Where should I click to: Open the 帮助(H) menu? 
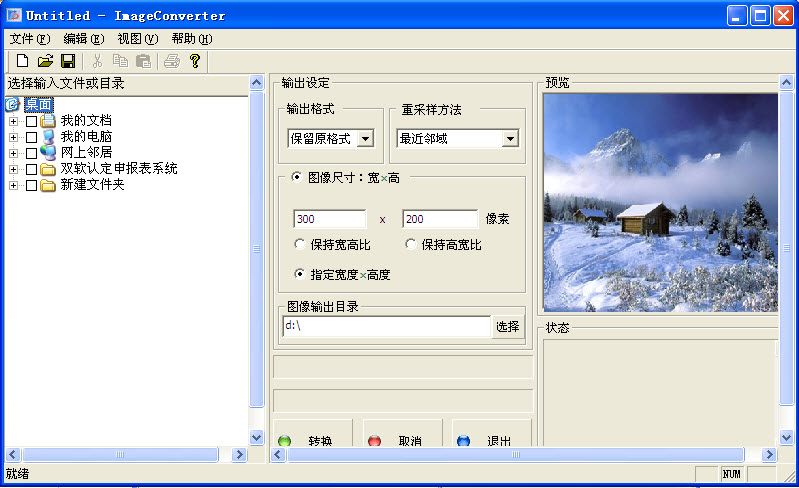point(192,39)
